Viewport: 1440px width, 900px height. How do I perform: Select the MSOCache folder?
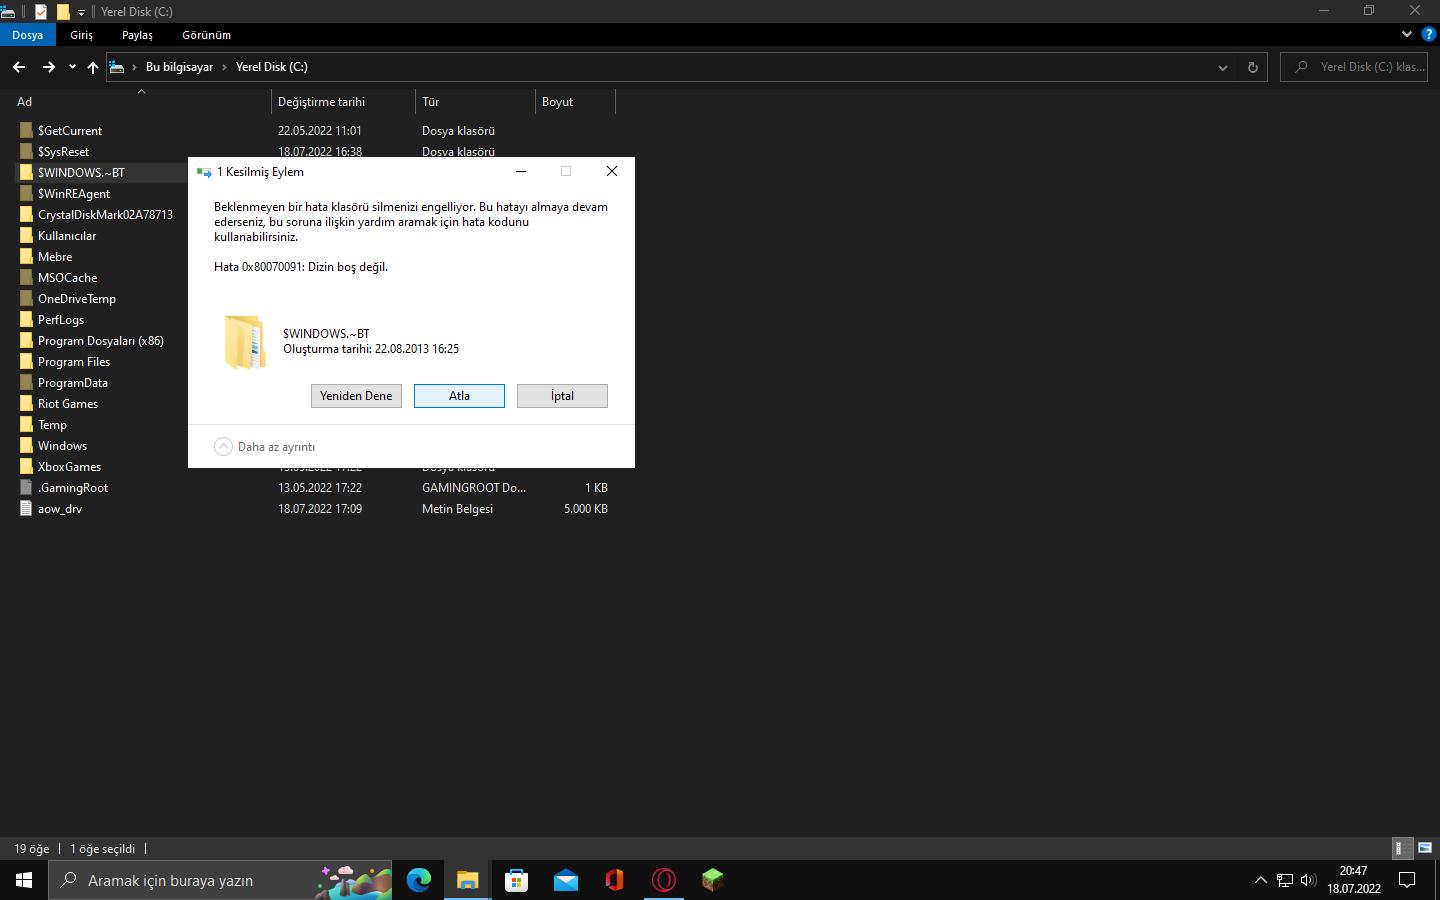pos(68,278)
